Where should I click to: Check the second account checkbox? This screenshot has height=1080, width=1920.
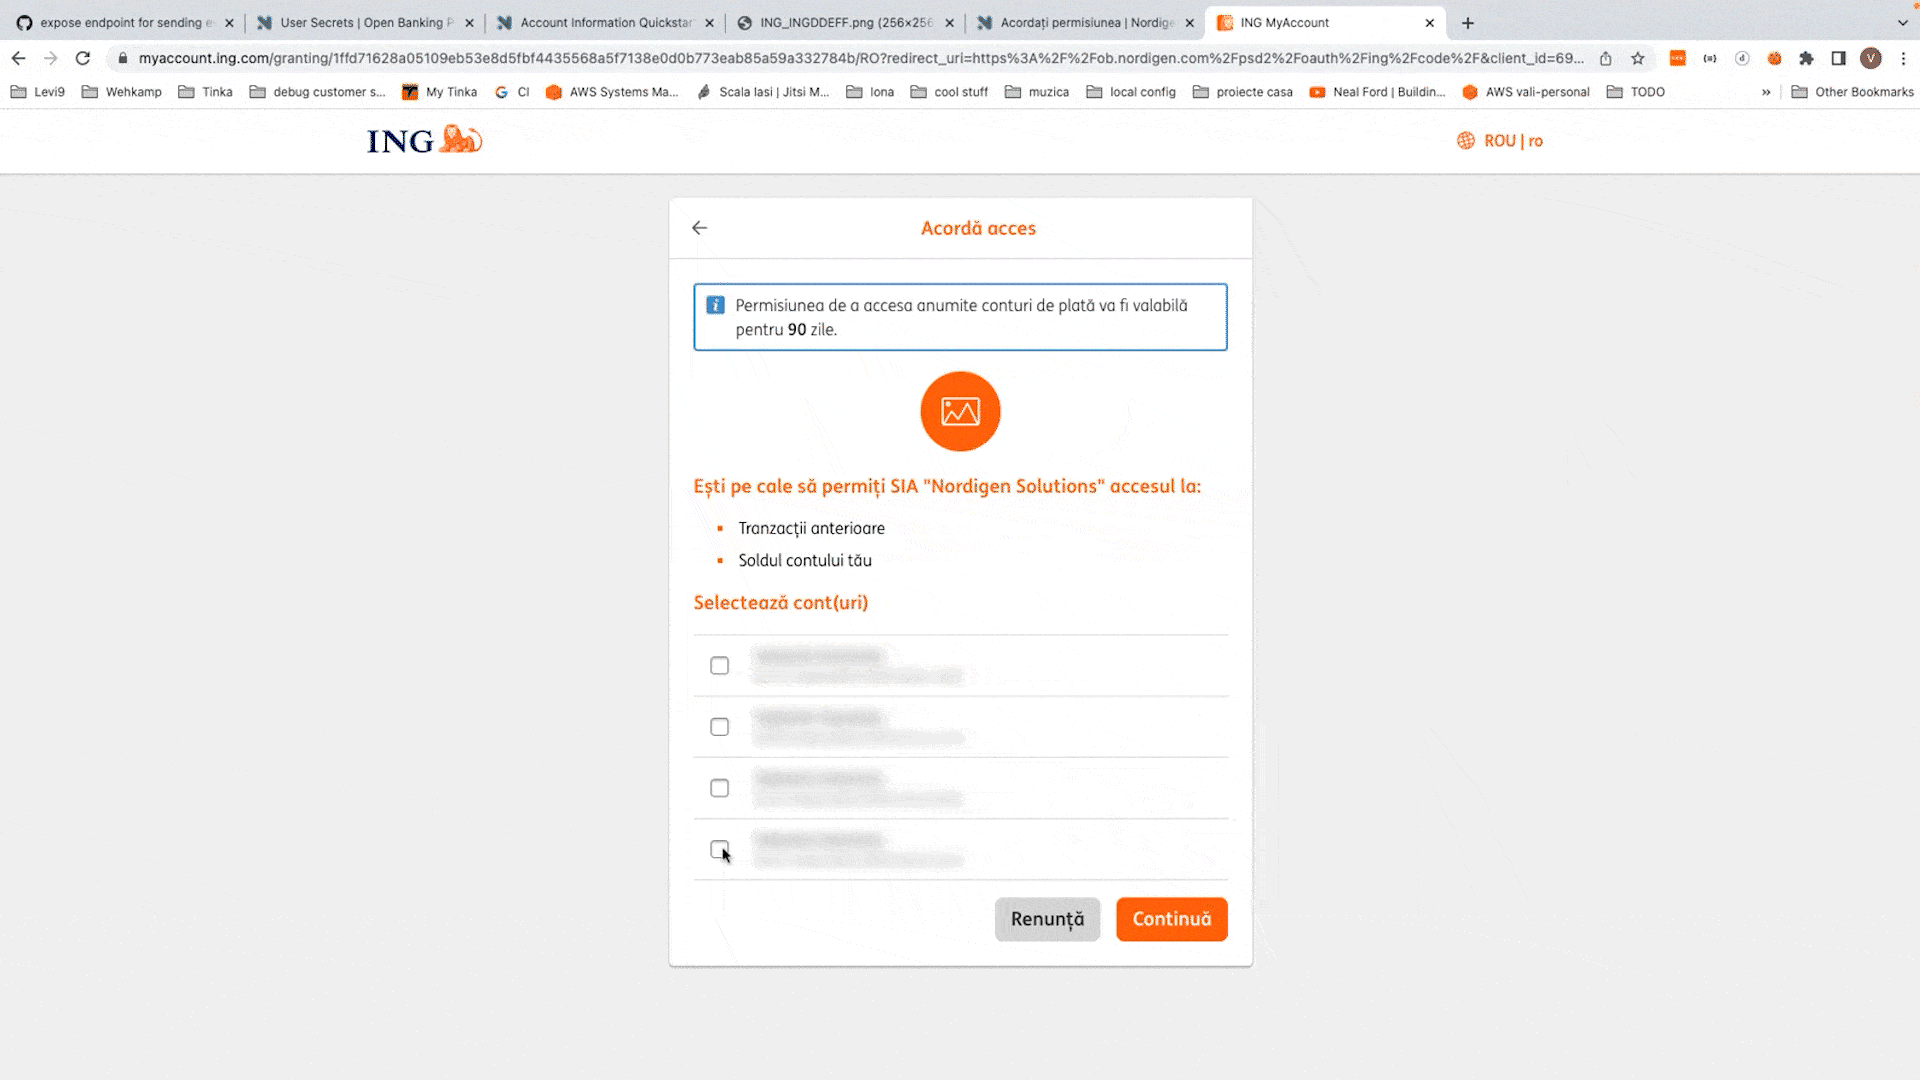[719, 727]
